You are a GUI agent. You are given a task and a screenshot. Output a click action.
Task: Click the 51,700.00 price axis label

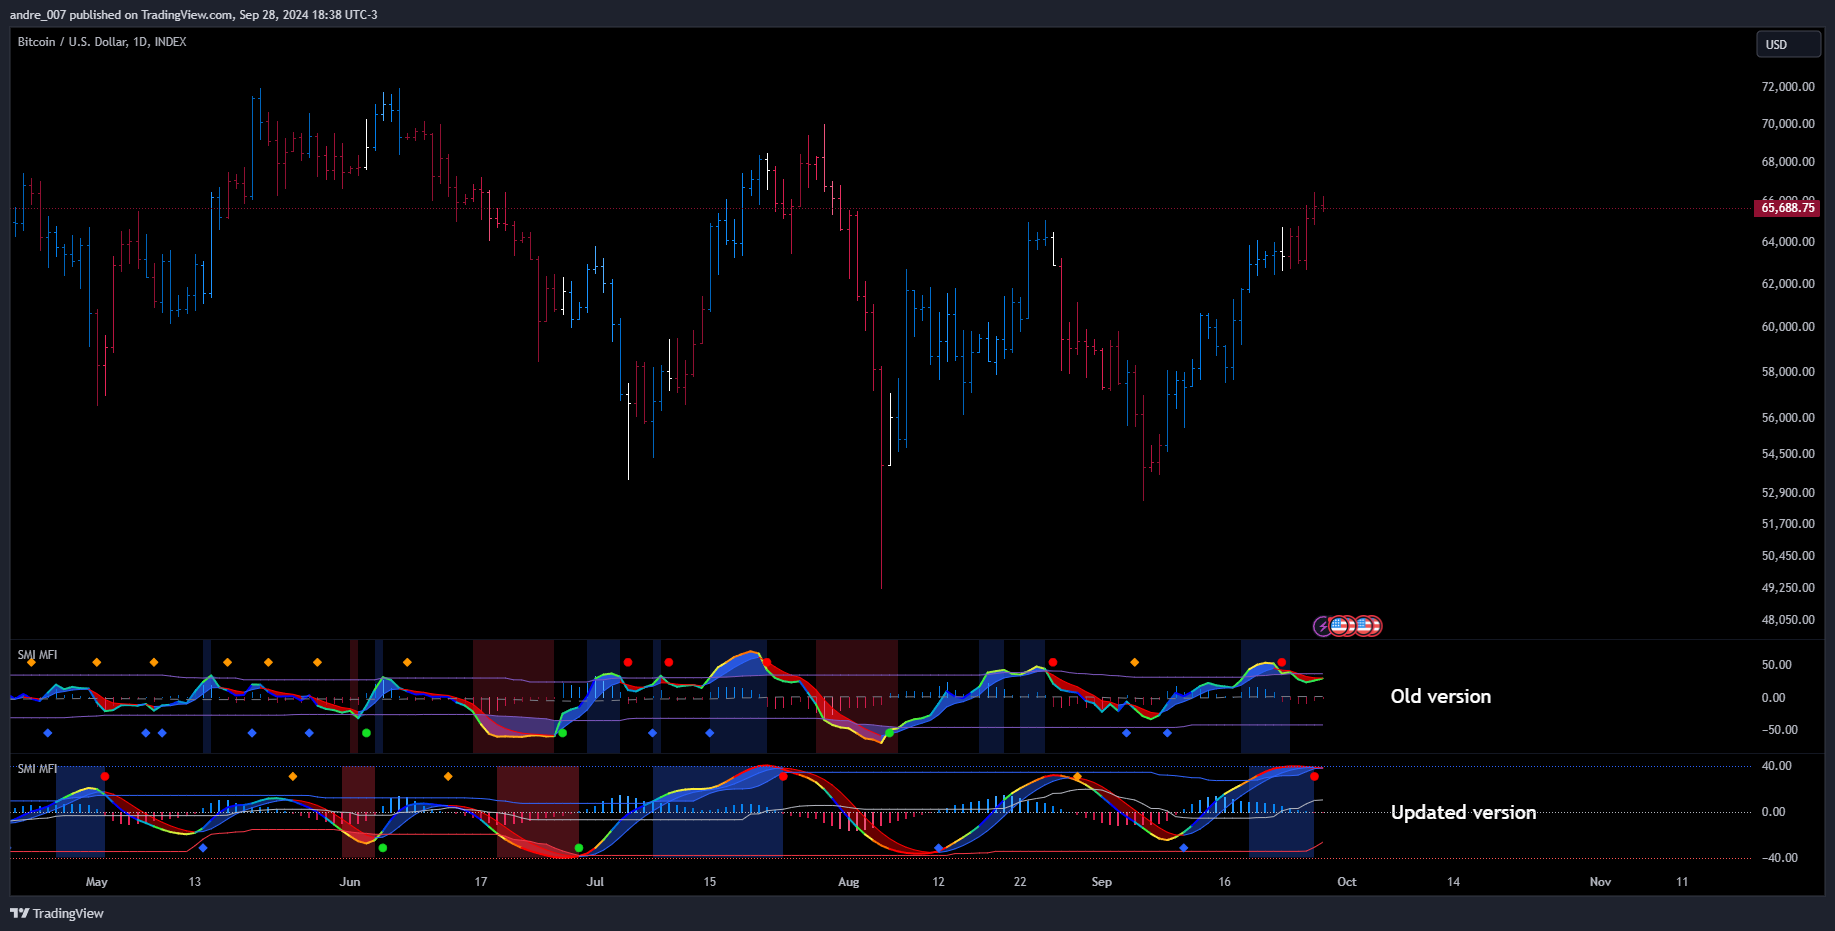click(1788, 524)
